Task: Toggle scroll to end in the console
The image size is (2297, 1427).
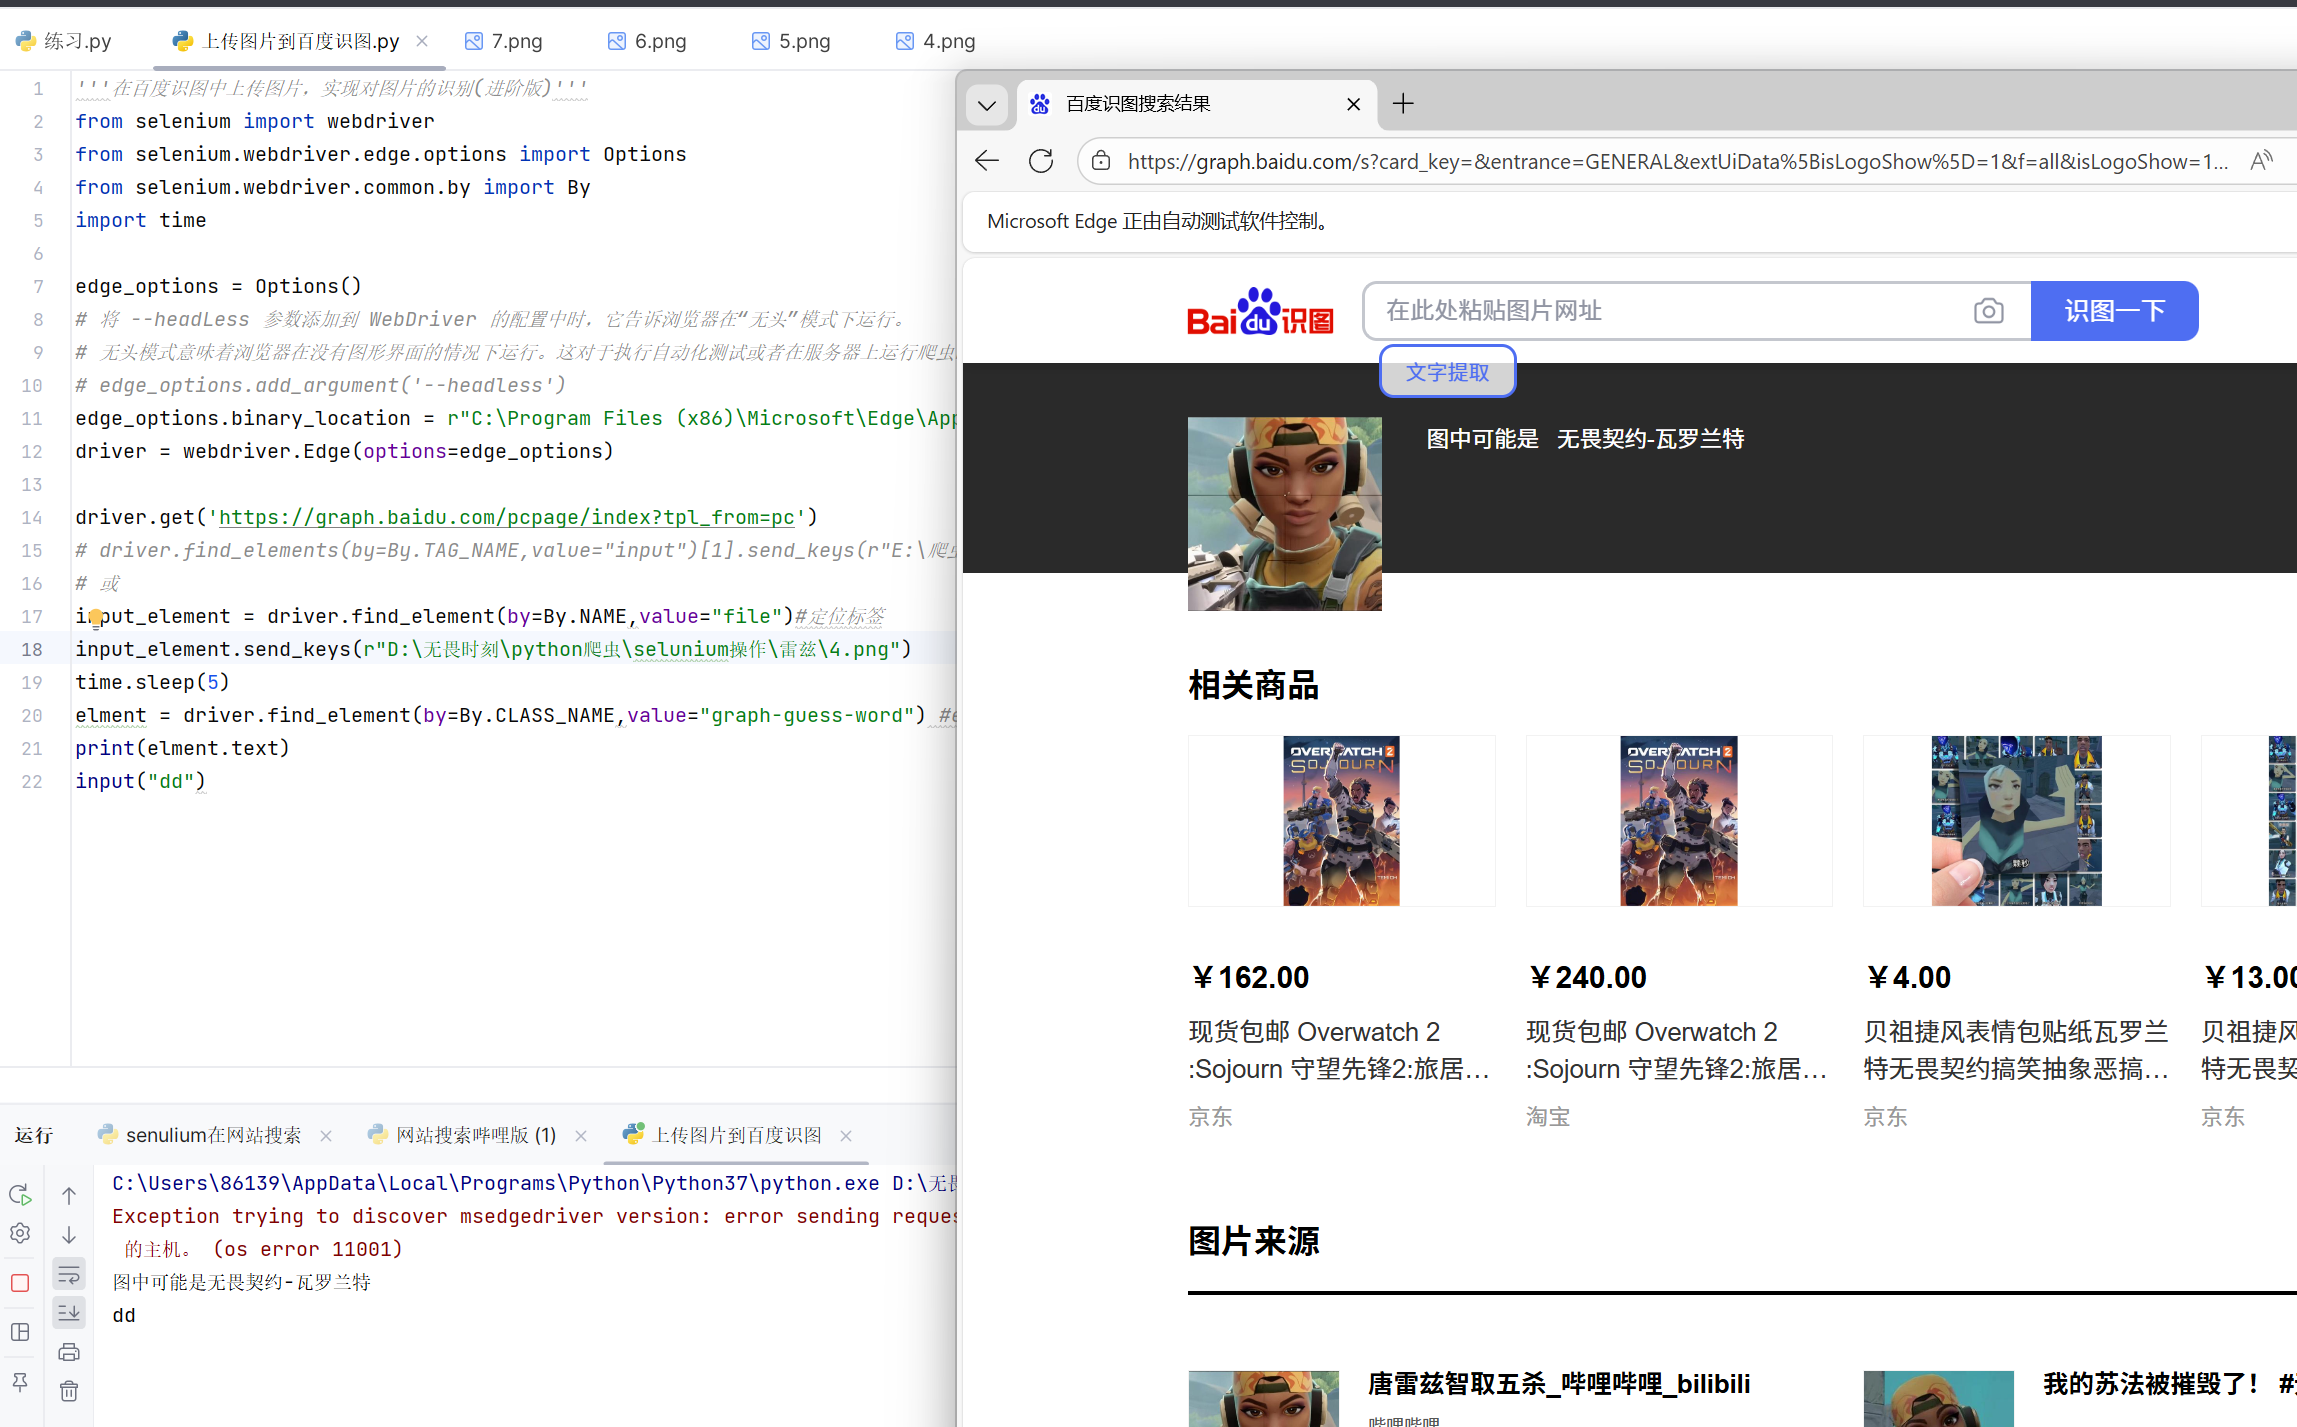Action: coord(69,1313)
